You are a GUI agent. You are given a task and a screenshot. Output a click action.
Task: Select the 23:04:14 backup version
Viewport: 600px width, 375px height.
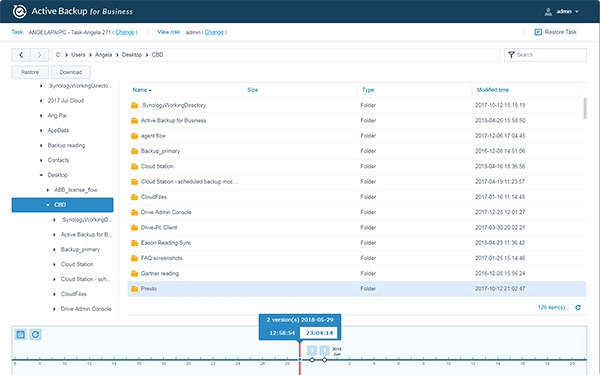point(319,333)
